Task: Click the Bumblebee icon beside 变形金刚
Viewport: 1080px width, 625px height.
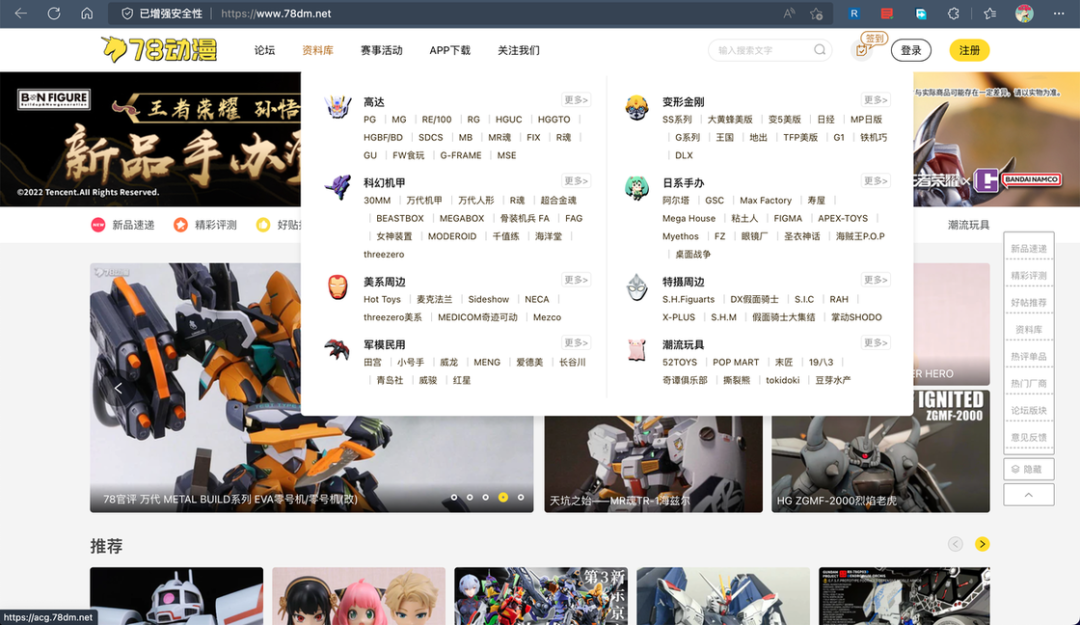Action: pos(636,108)
